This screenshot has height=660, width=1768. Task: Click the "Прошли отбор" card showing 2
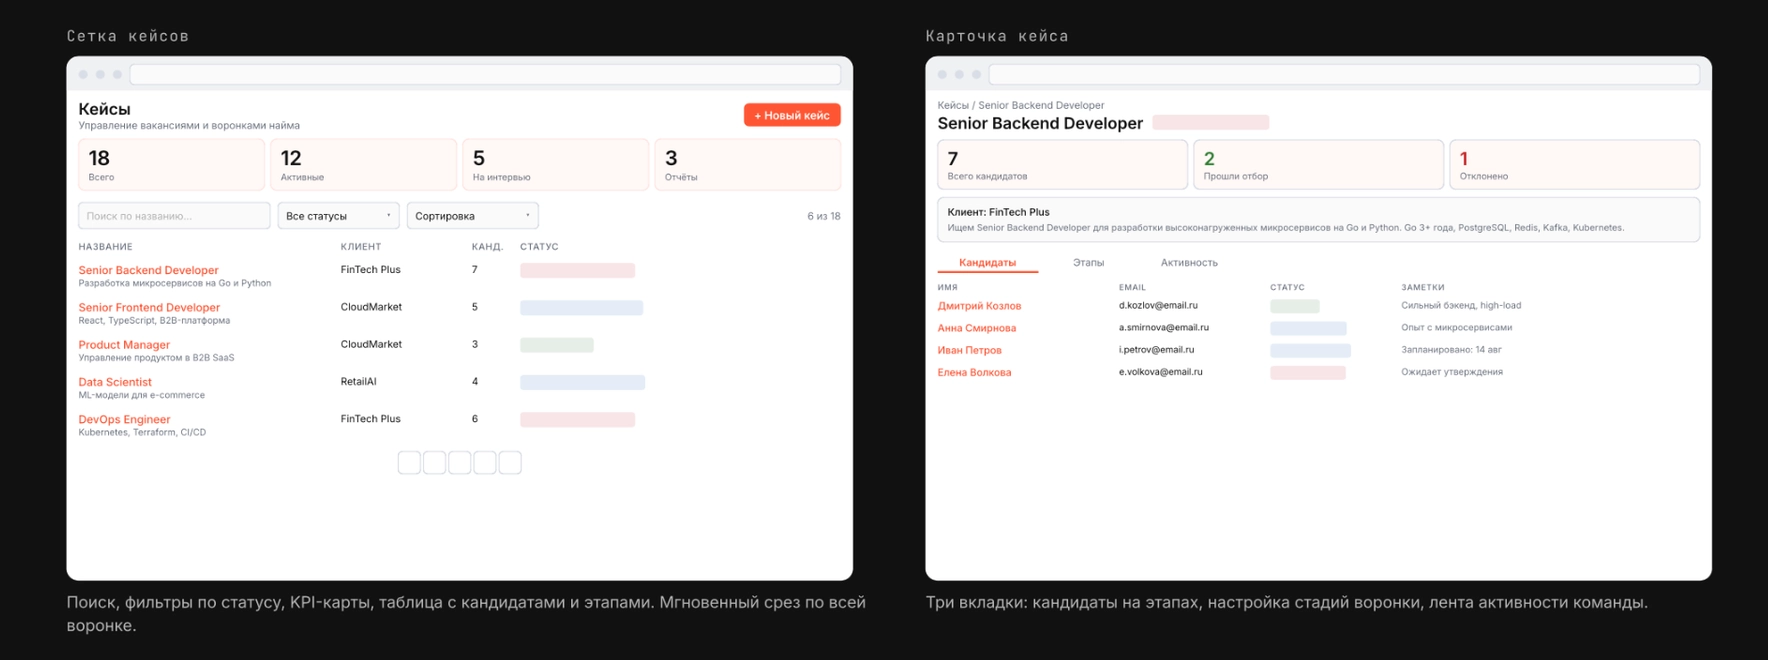point(1318,164)
